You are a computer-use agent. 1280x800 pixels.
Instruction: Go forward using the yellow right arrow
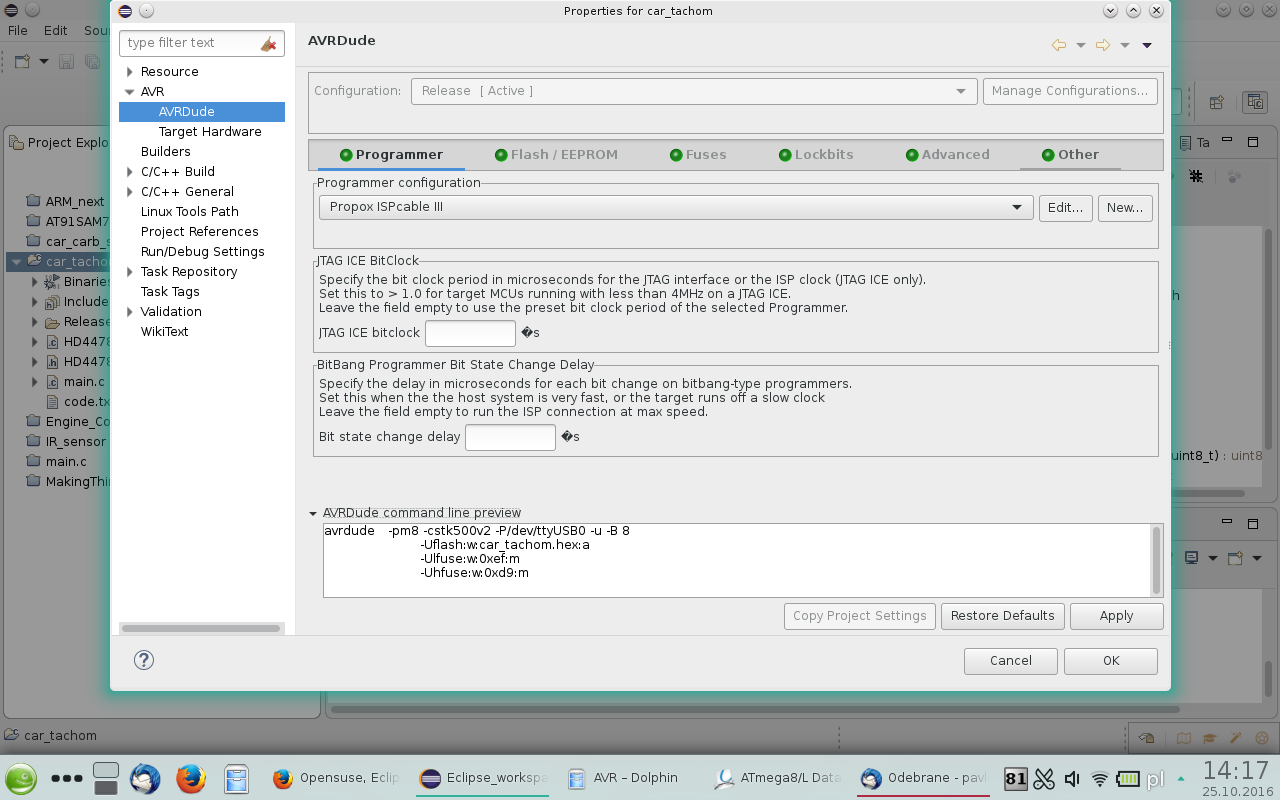pos(1103,45)
